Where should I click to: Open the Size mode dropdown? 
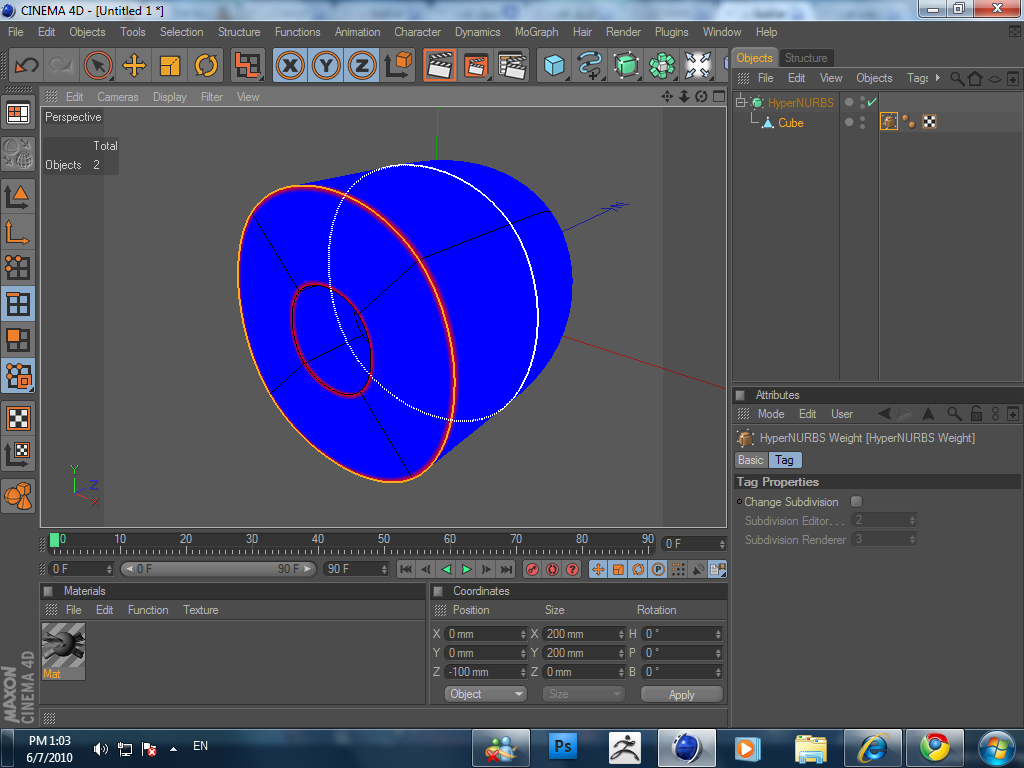click(583, 694)
